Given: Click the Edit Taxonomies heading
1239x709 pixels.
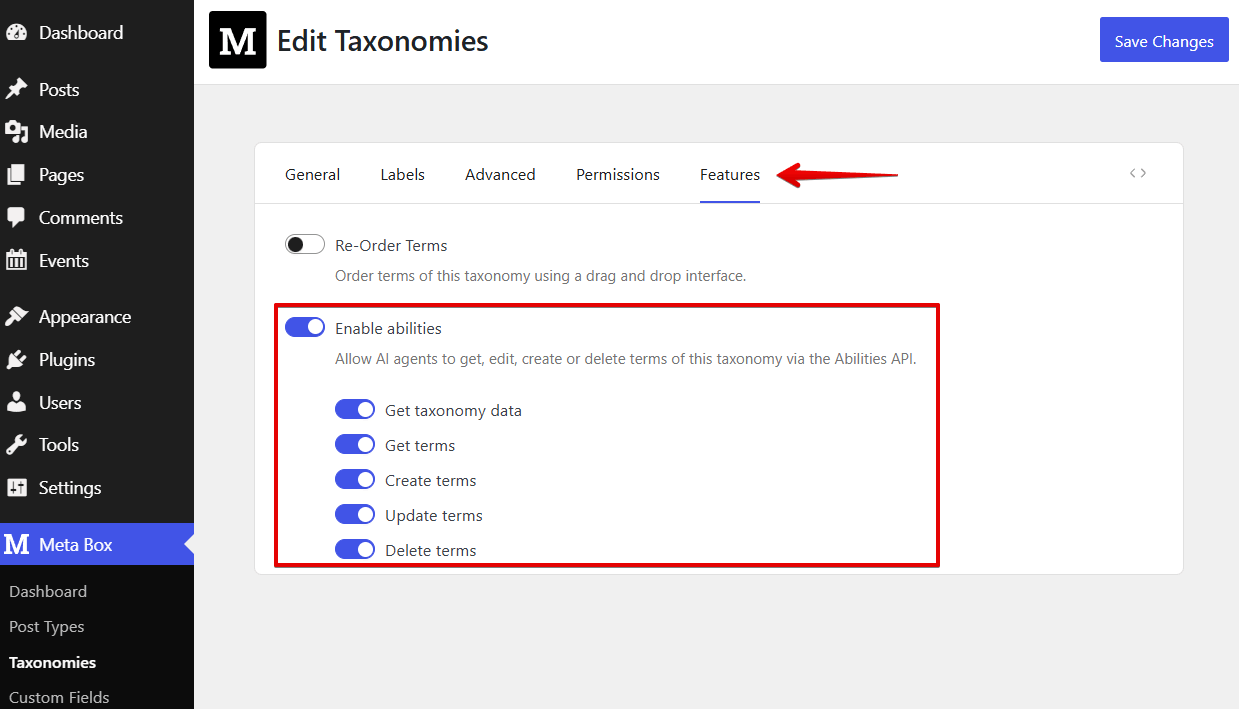Looking at the screenshot, I should pyautogui.click(x=382, y=41).
